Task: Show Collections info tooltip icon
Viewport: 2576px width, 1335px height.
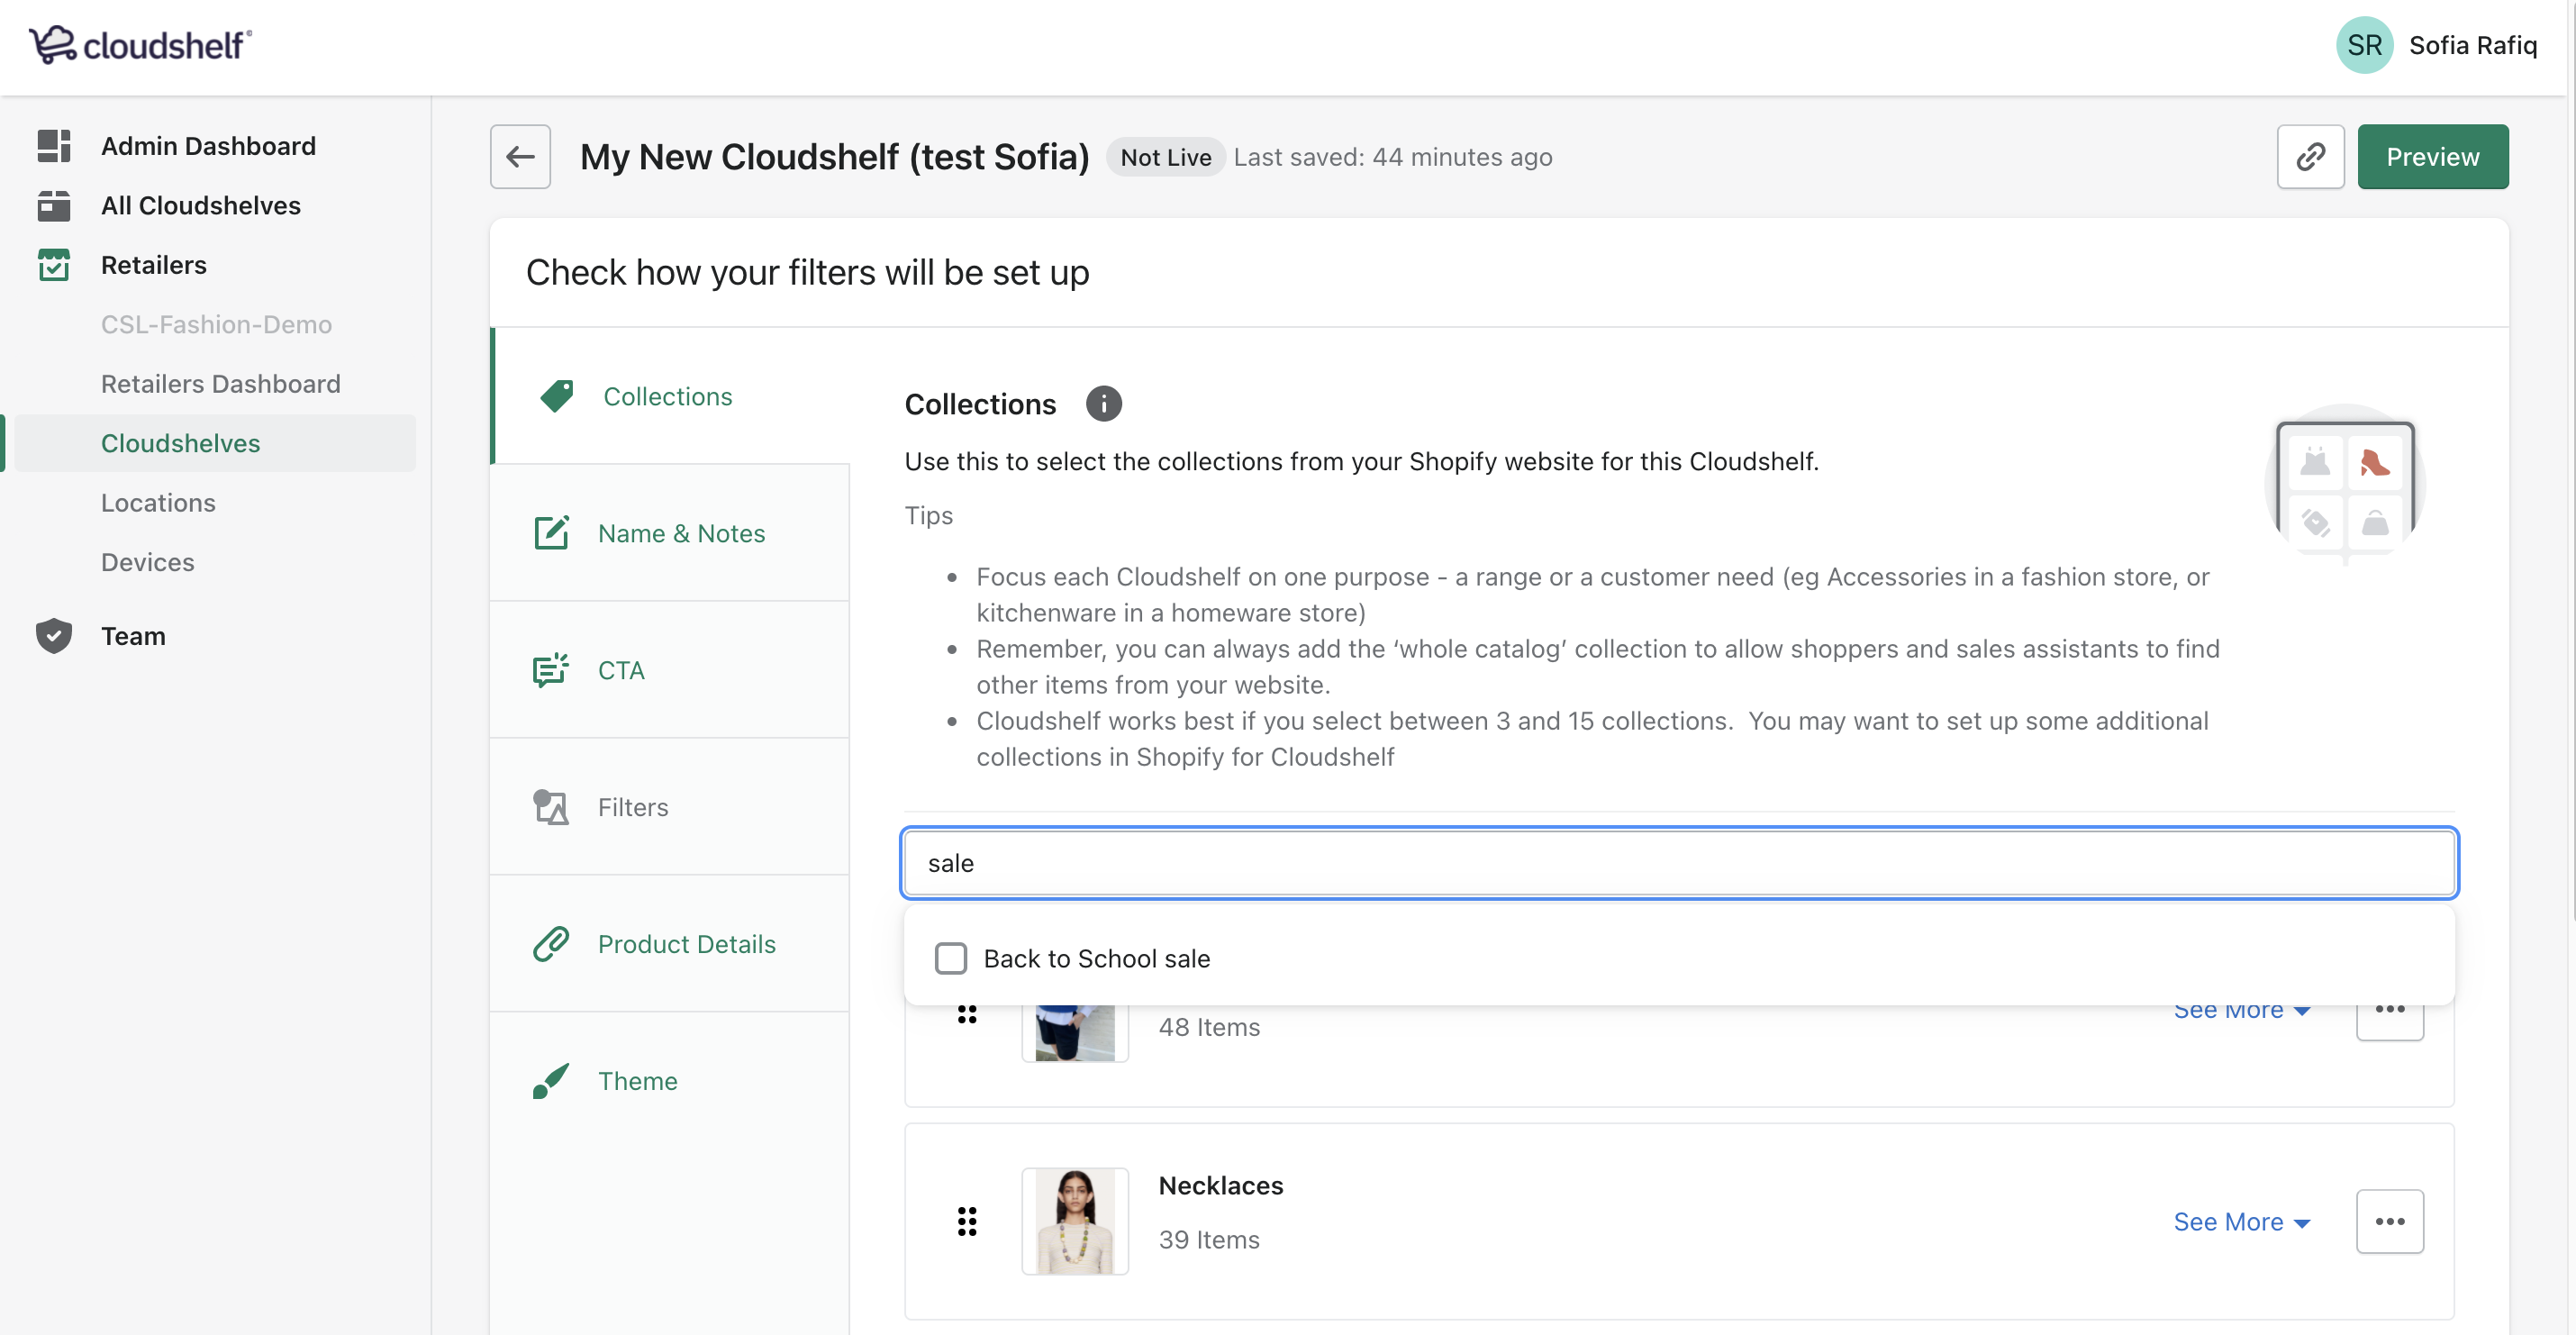Action: [1103, 404]
